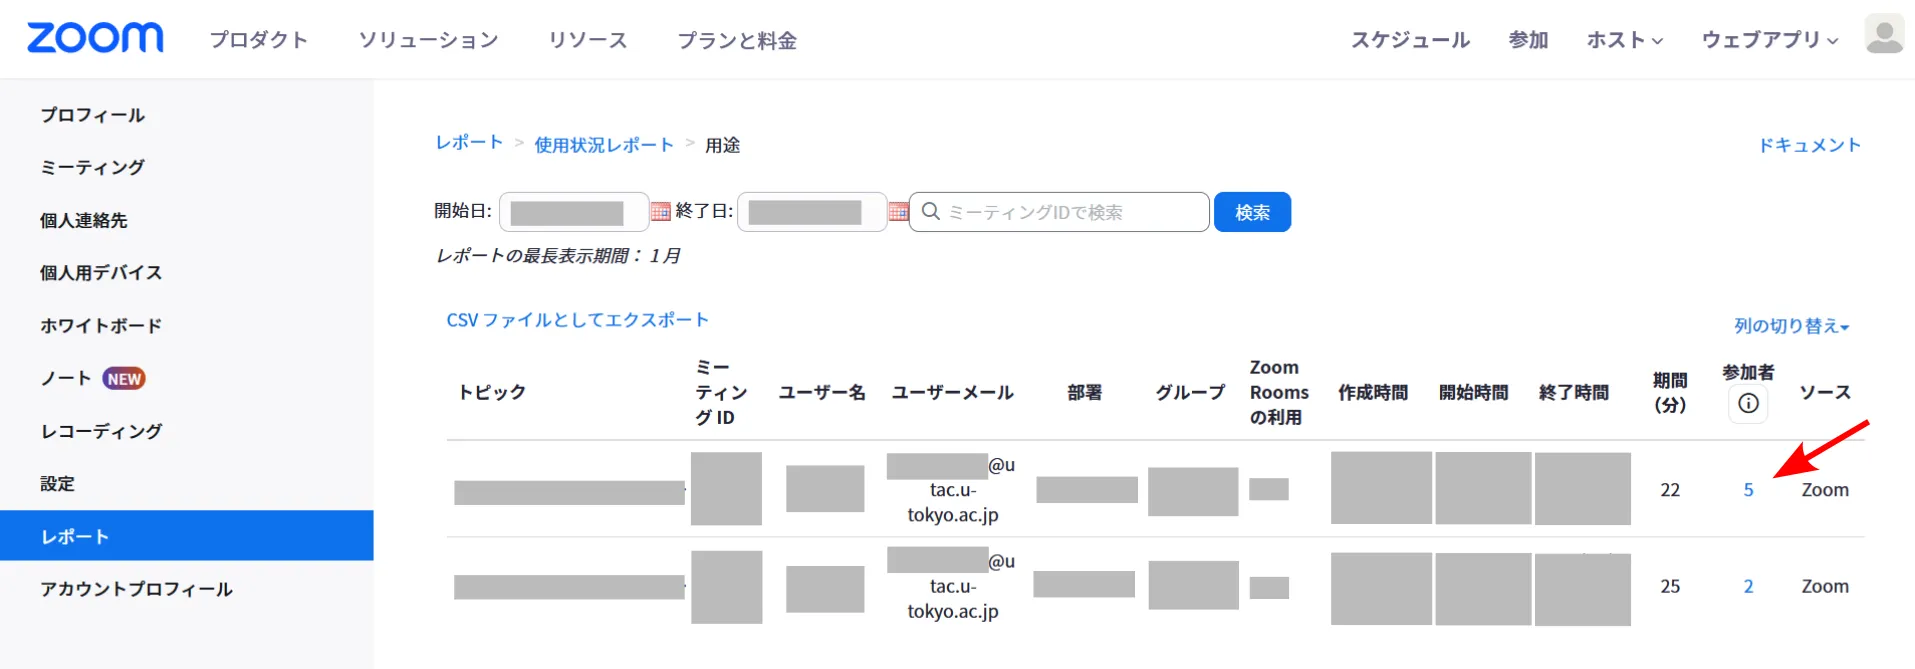Click participant count 5 link
1915x669 pixels.
click(1748, 490)
